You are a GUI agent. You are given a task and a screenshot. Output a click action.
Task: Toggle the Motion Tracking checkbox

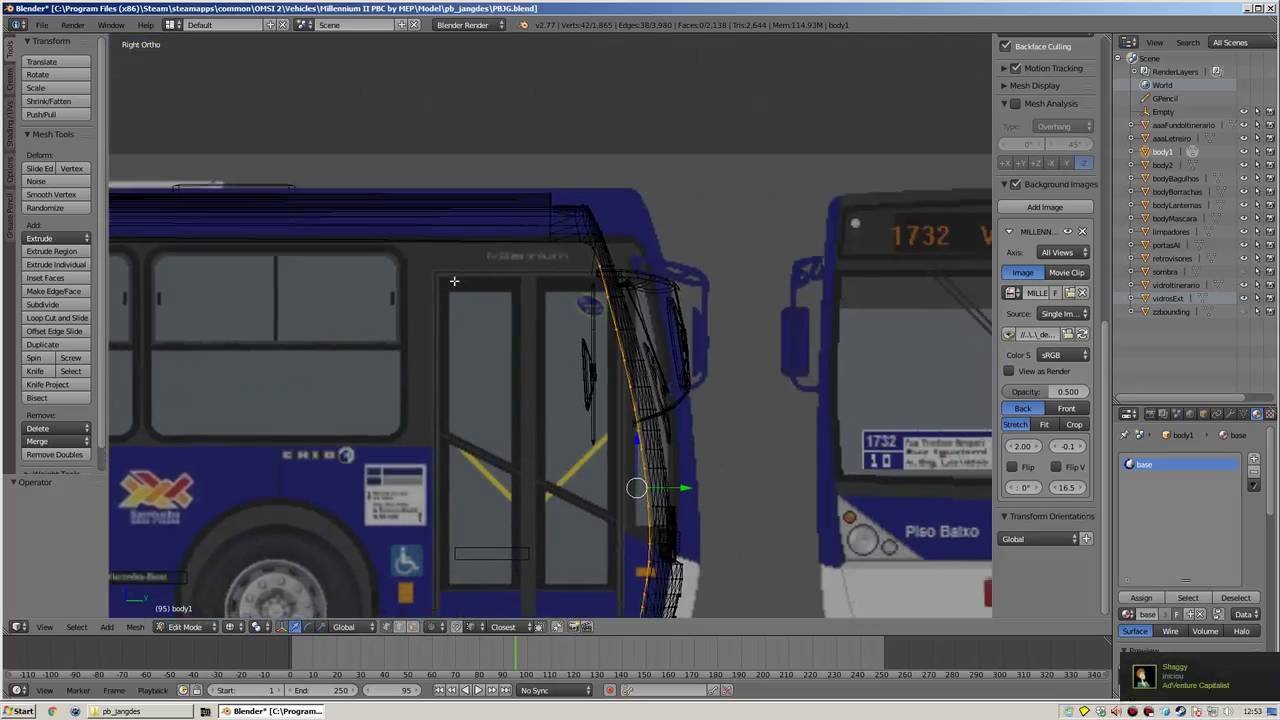[1016, 68]
